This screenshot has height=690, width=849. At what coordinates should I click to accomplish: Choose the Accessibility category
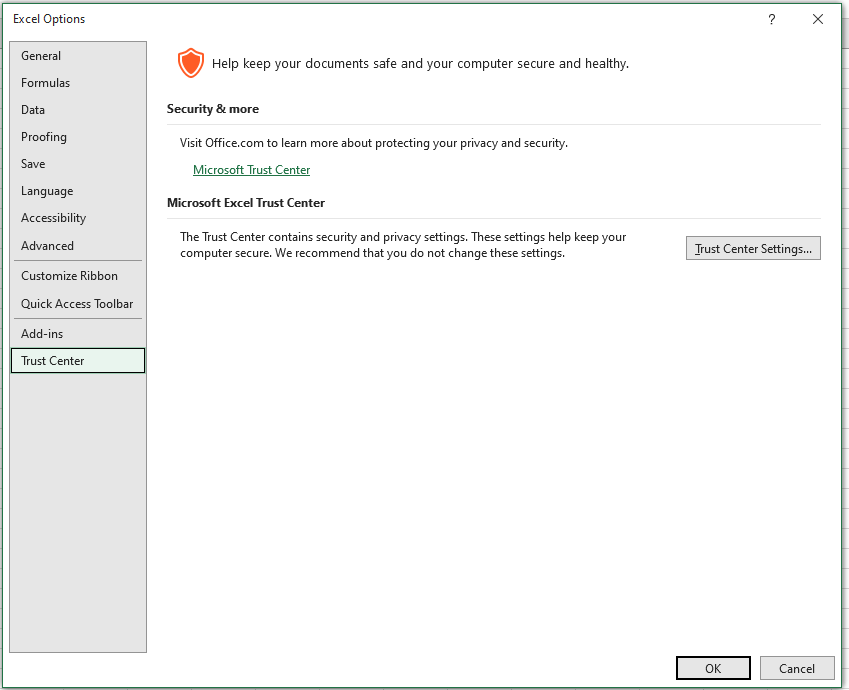click(x=78, y=218)
